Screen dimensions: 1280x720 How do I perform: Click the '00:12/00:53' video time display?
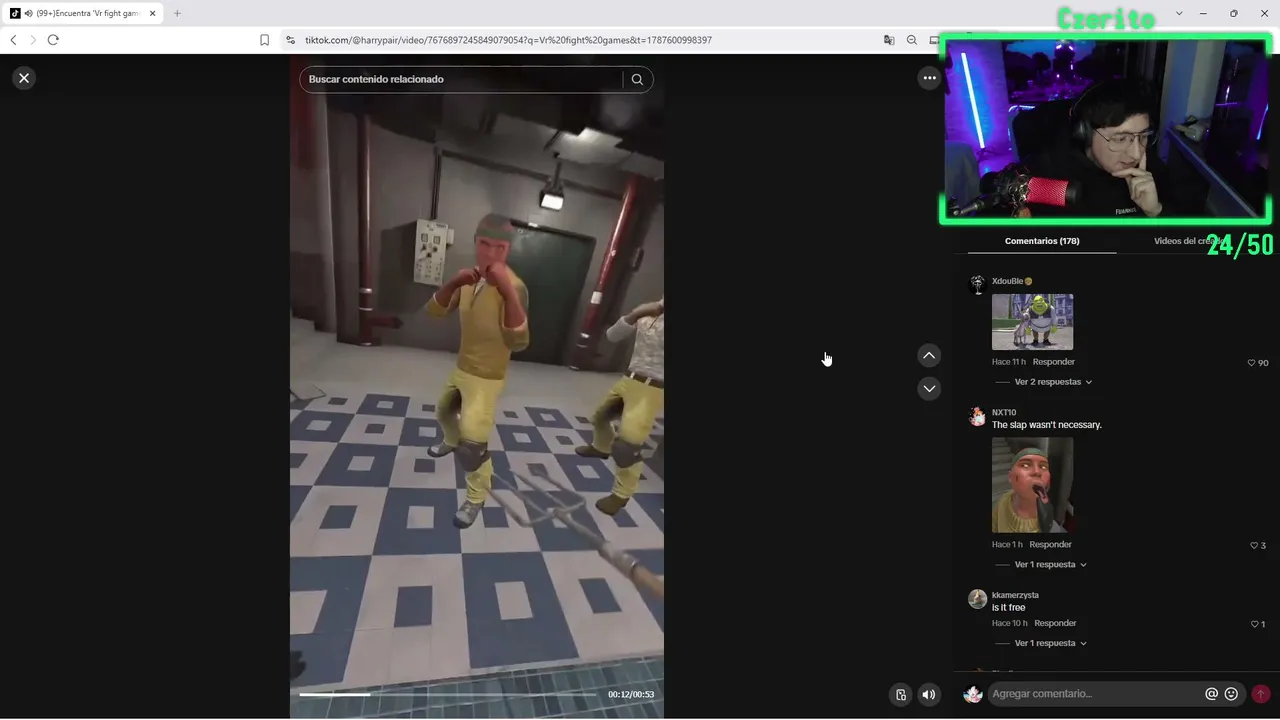coord(631,694)
